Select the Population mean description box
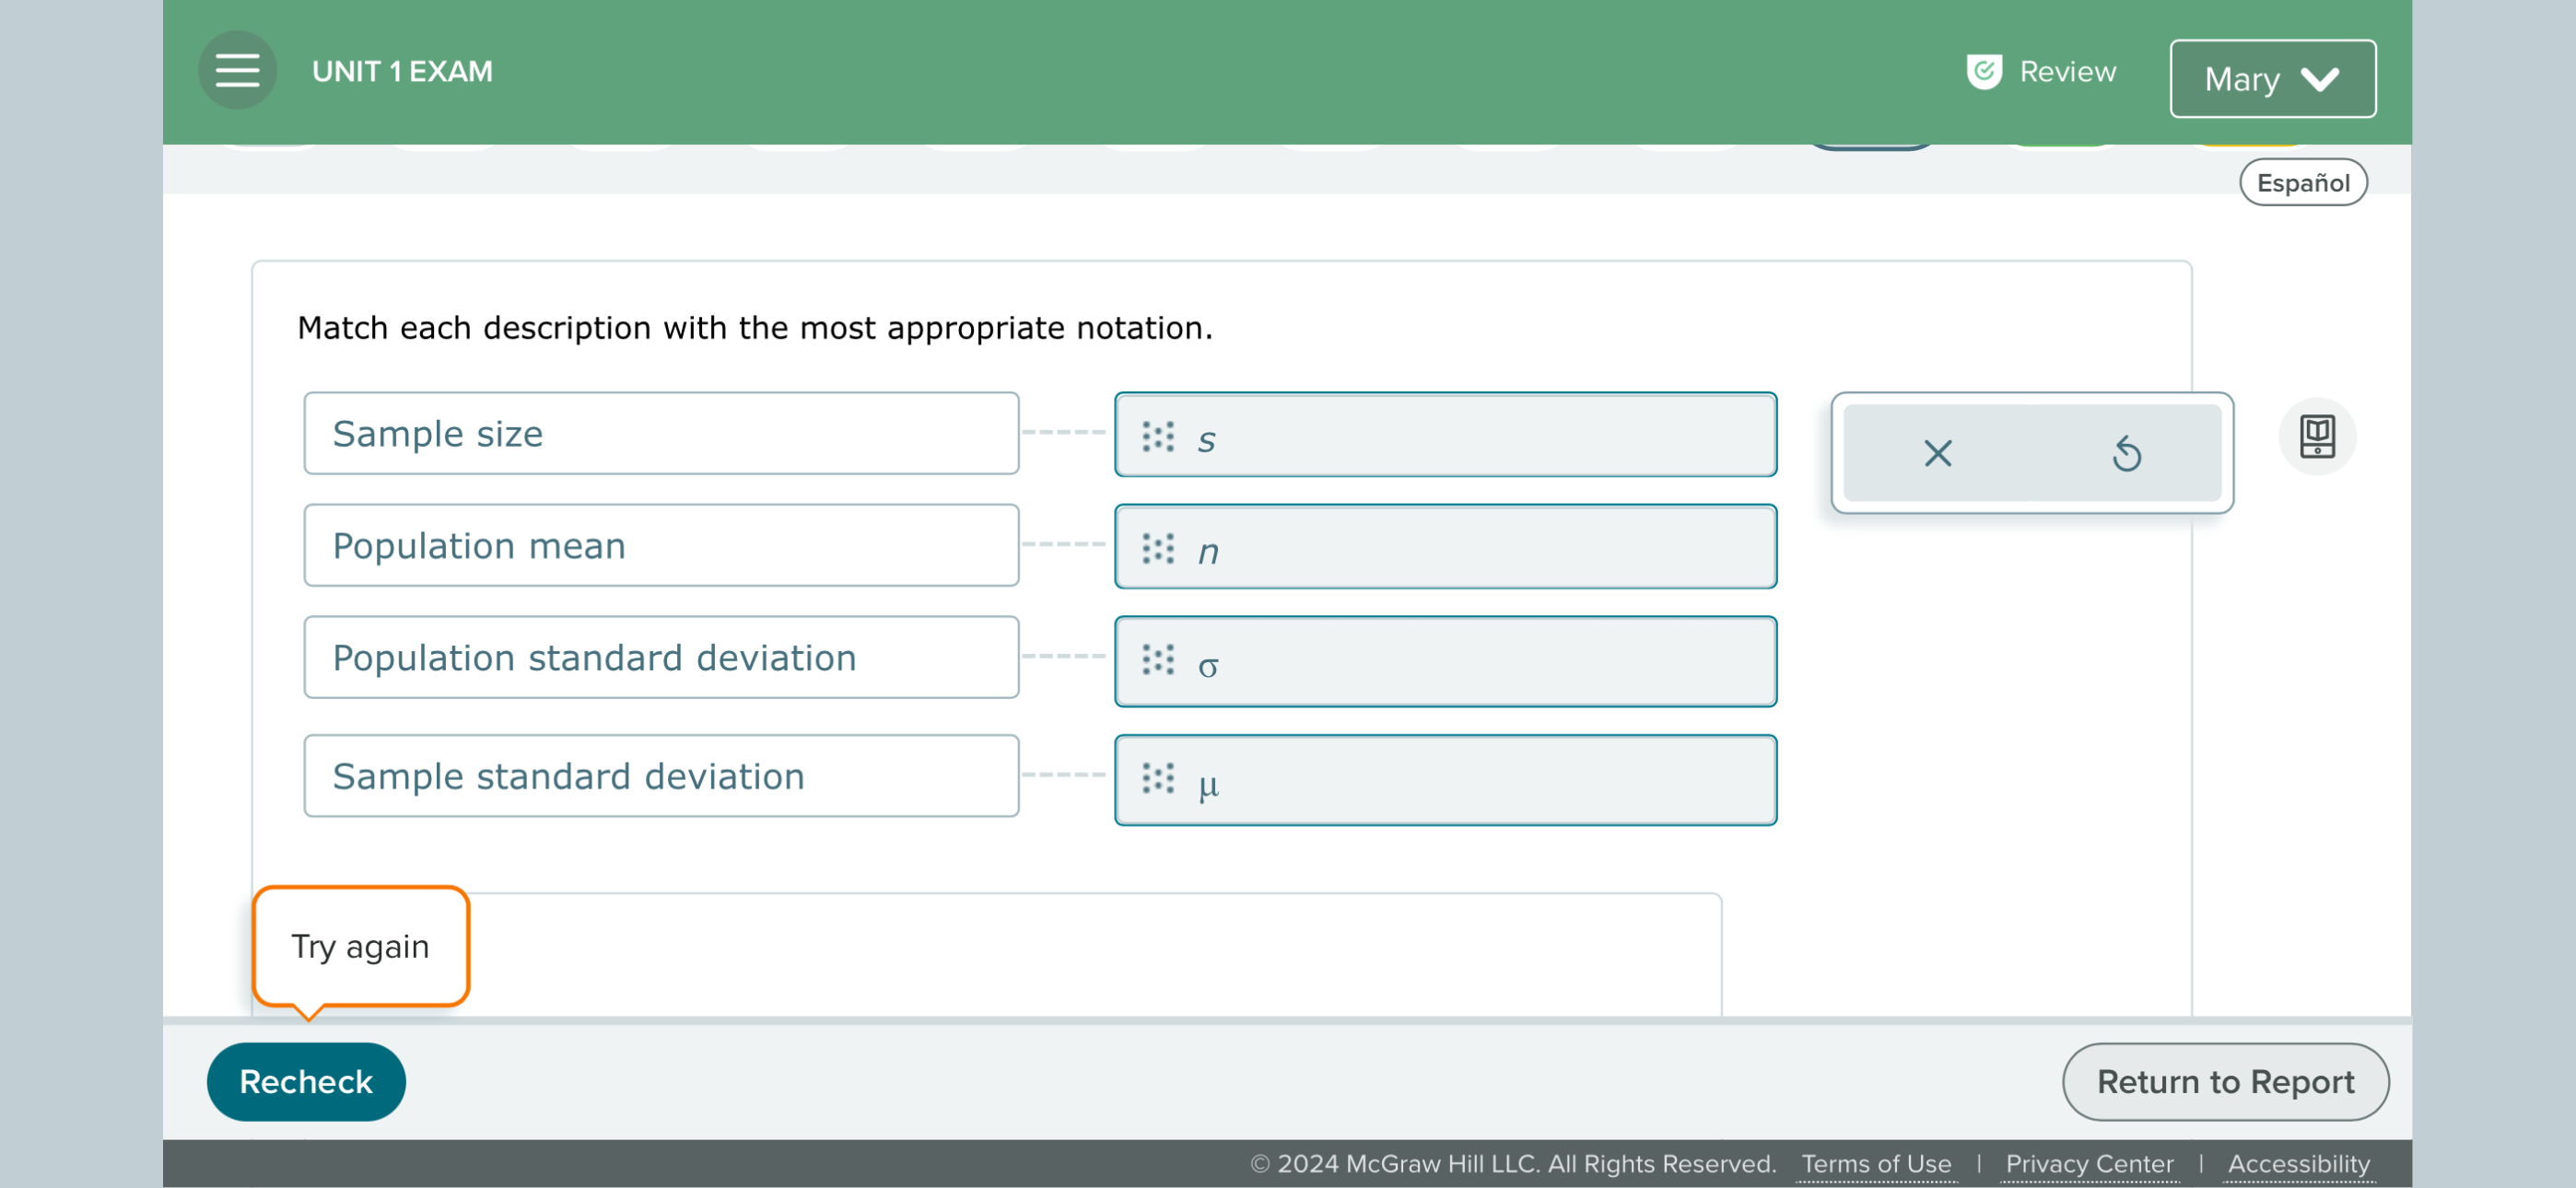This screenshot has width=2576, height=1188. [661, 546]
